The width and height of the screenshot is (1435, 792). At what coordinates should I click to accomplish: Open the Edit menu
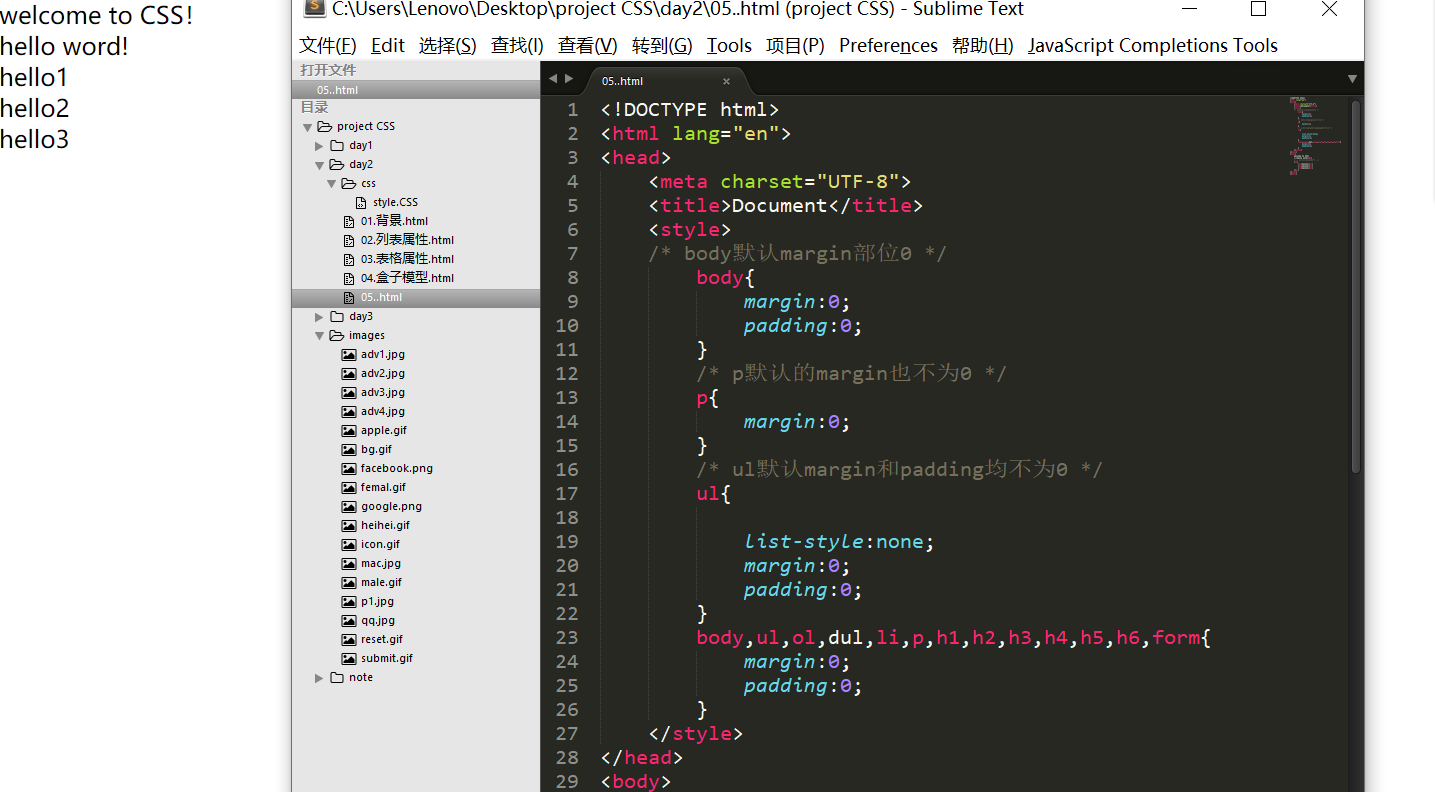coord(388,46)
